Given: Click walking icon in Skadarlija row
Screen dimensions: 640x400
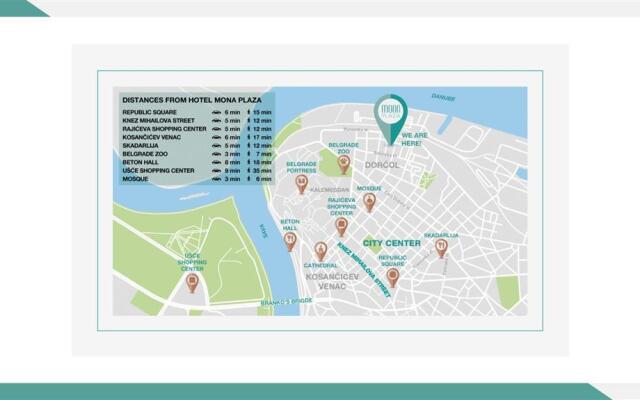Looking at the screenshot, I should pyautogui.click(x=249, y=145).
